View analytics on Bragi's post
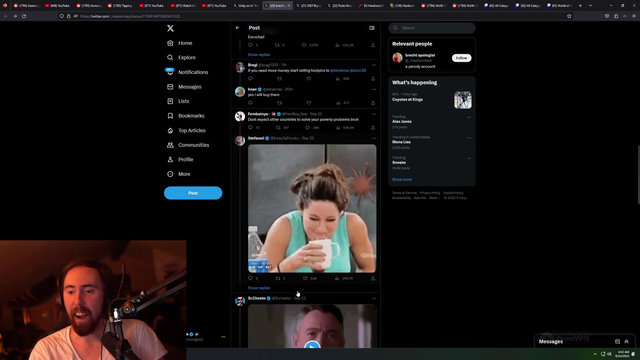The height and width of the screenshot is (360, 640). tap(342, 78)
